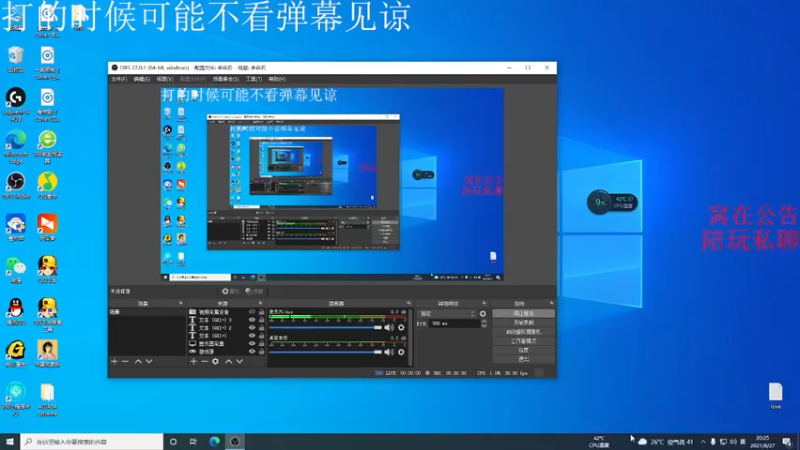Click the OBS icon in the taskbar
Screen dimensions: 800x450
tap(235, 442)
